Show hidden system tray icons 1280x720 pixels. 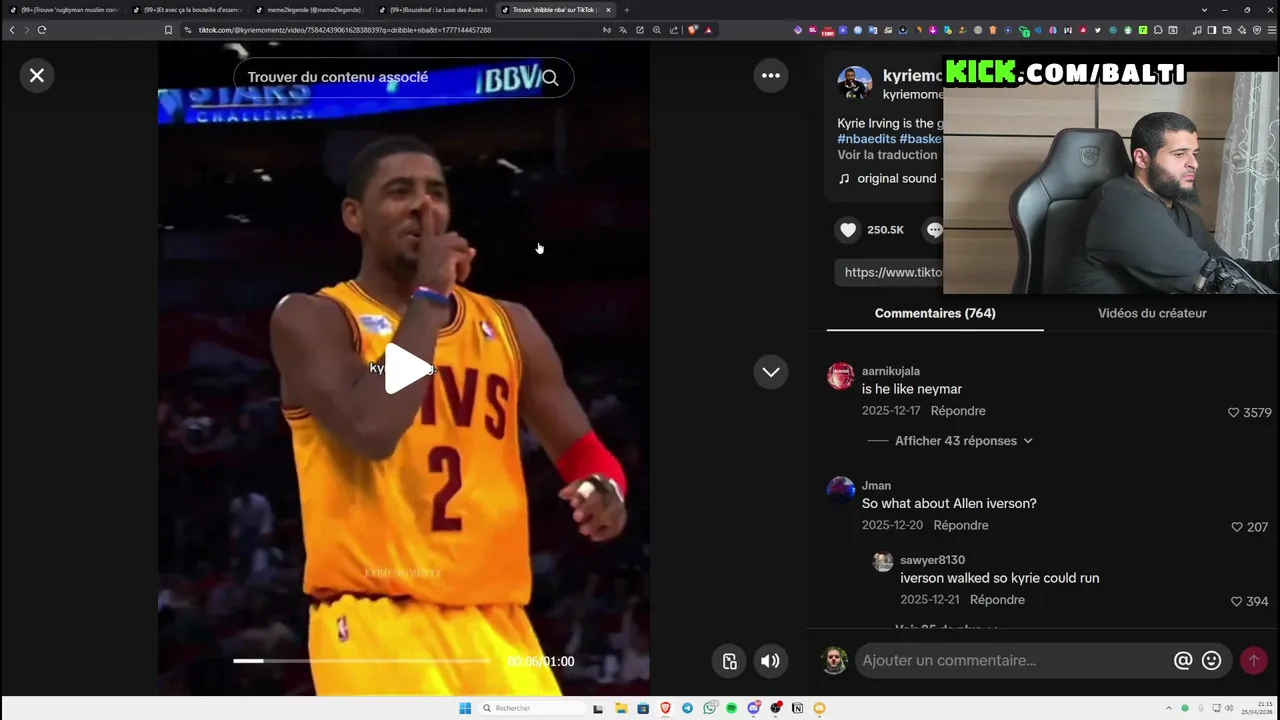coord(1169,708)
